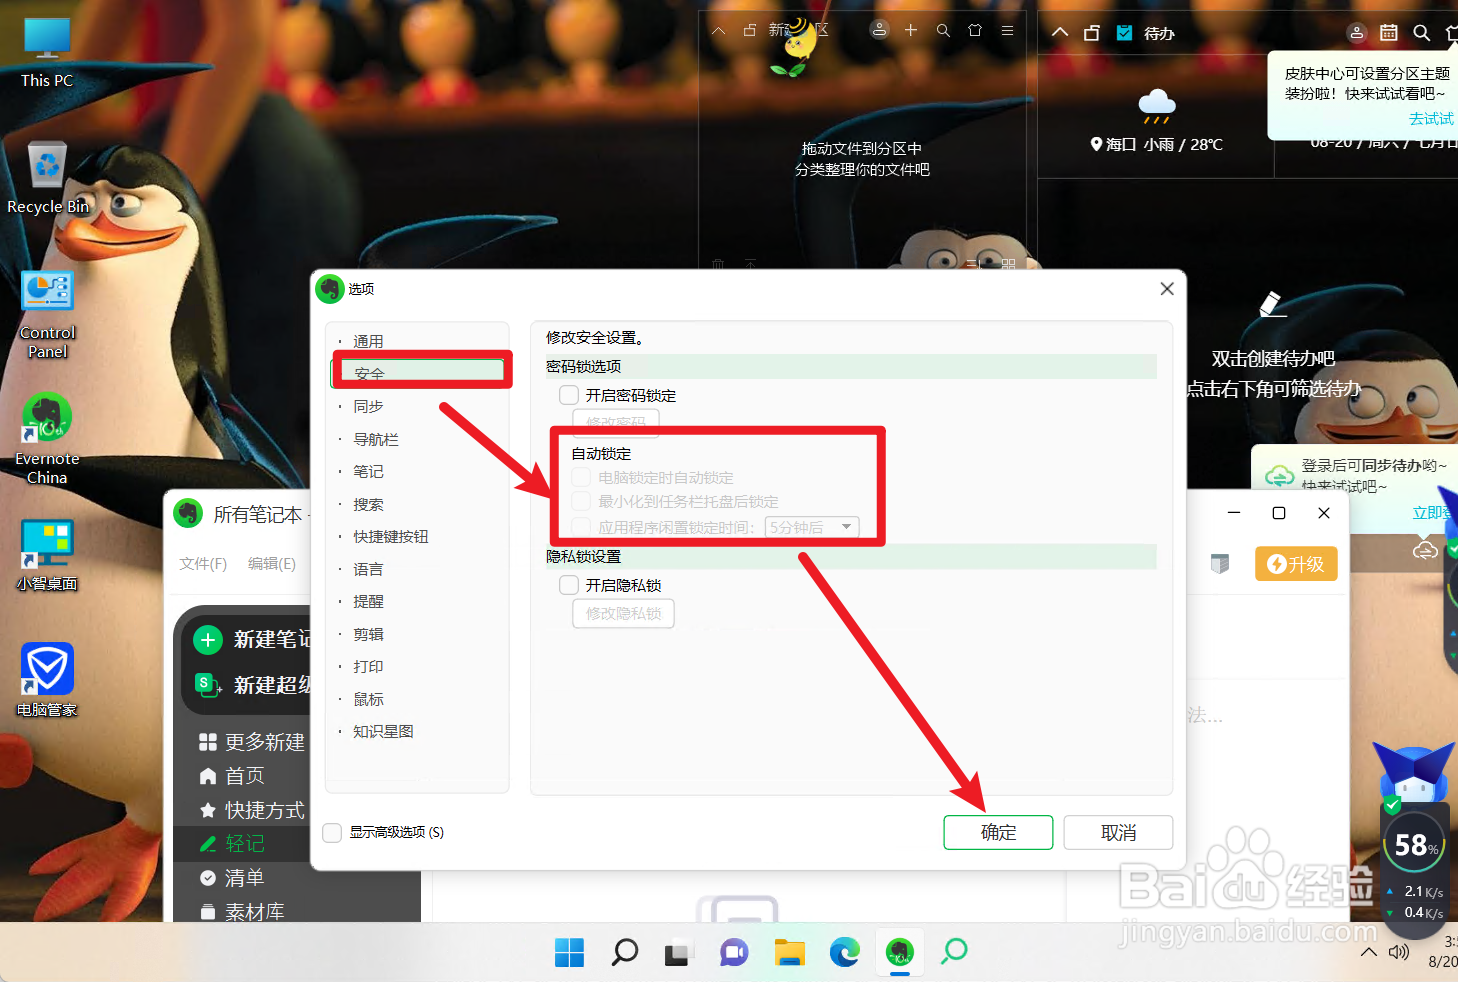Open the 轻记 entry in Evernote sidebar
Image resolution: width=1458 pixels, height=982 pixels.
(232, 844)
